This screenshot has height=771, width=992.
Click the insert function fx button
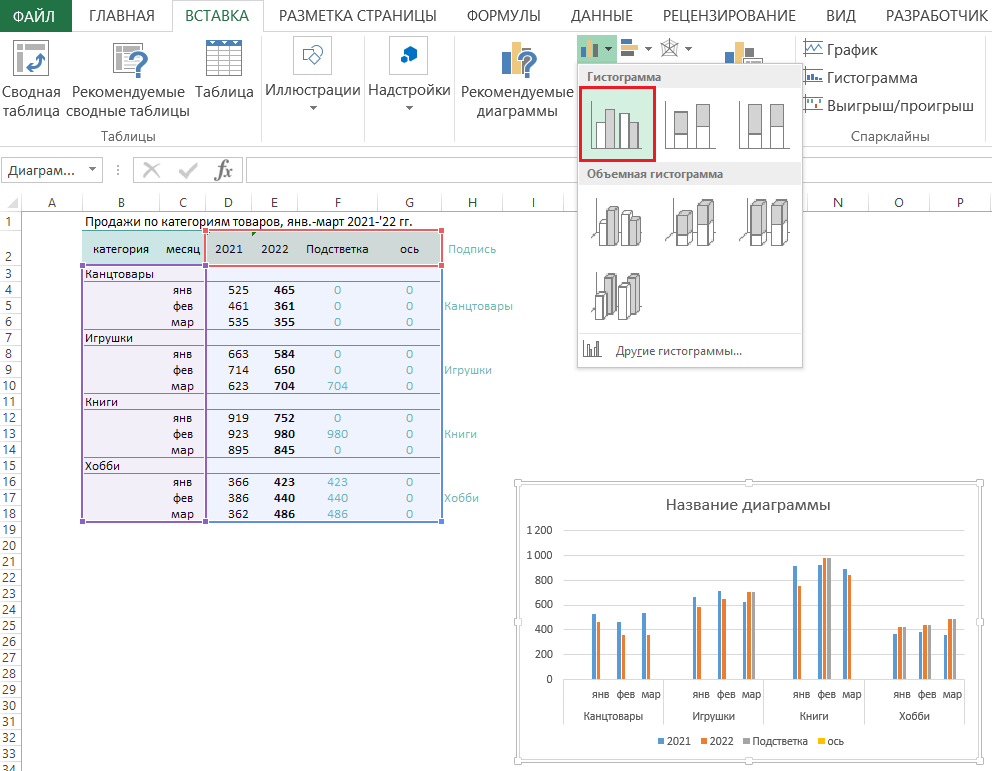225,170
